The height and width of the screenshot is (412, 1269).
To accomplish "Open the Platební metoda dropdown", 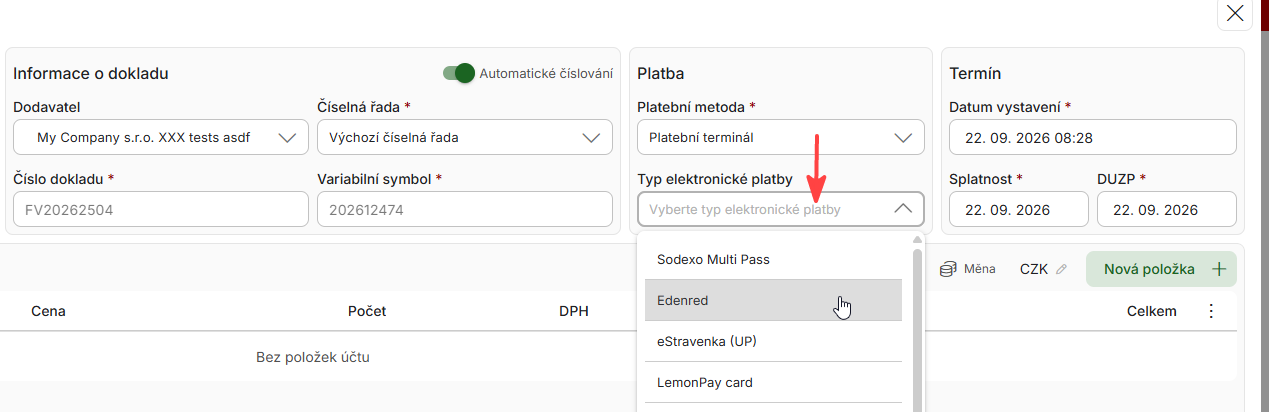I will coord(781,137).
